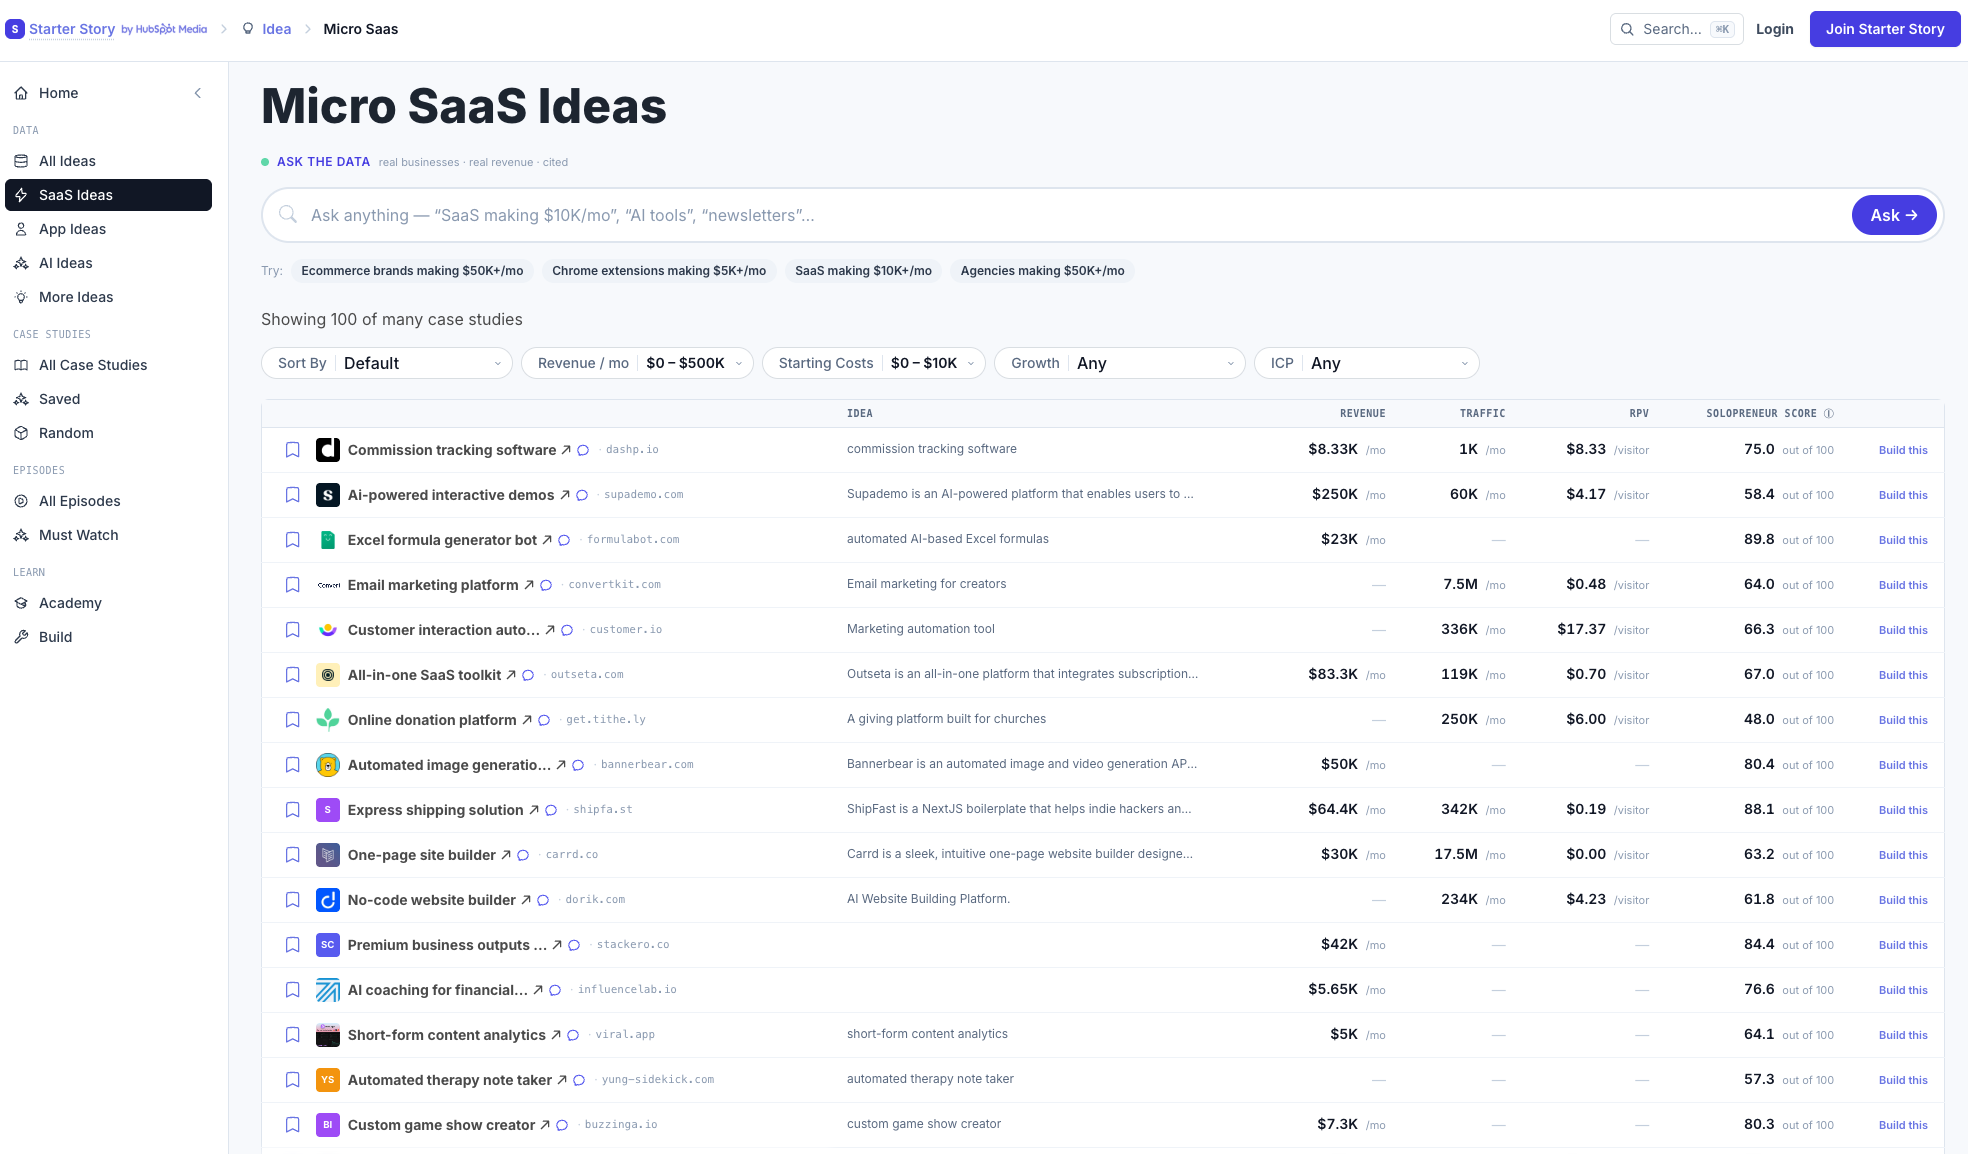Click the Solopreneur Score info icon
Viewport: 1968px width, 1154px height.
(1829, 414)
